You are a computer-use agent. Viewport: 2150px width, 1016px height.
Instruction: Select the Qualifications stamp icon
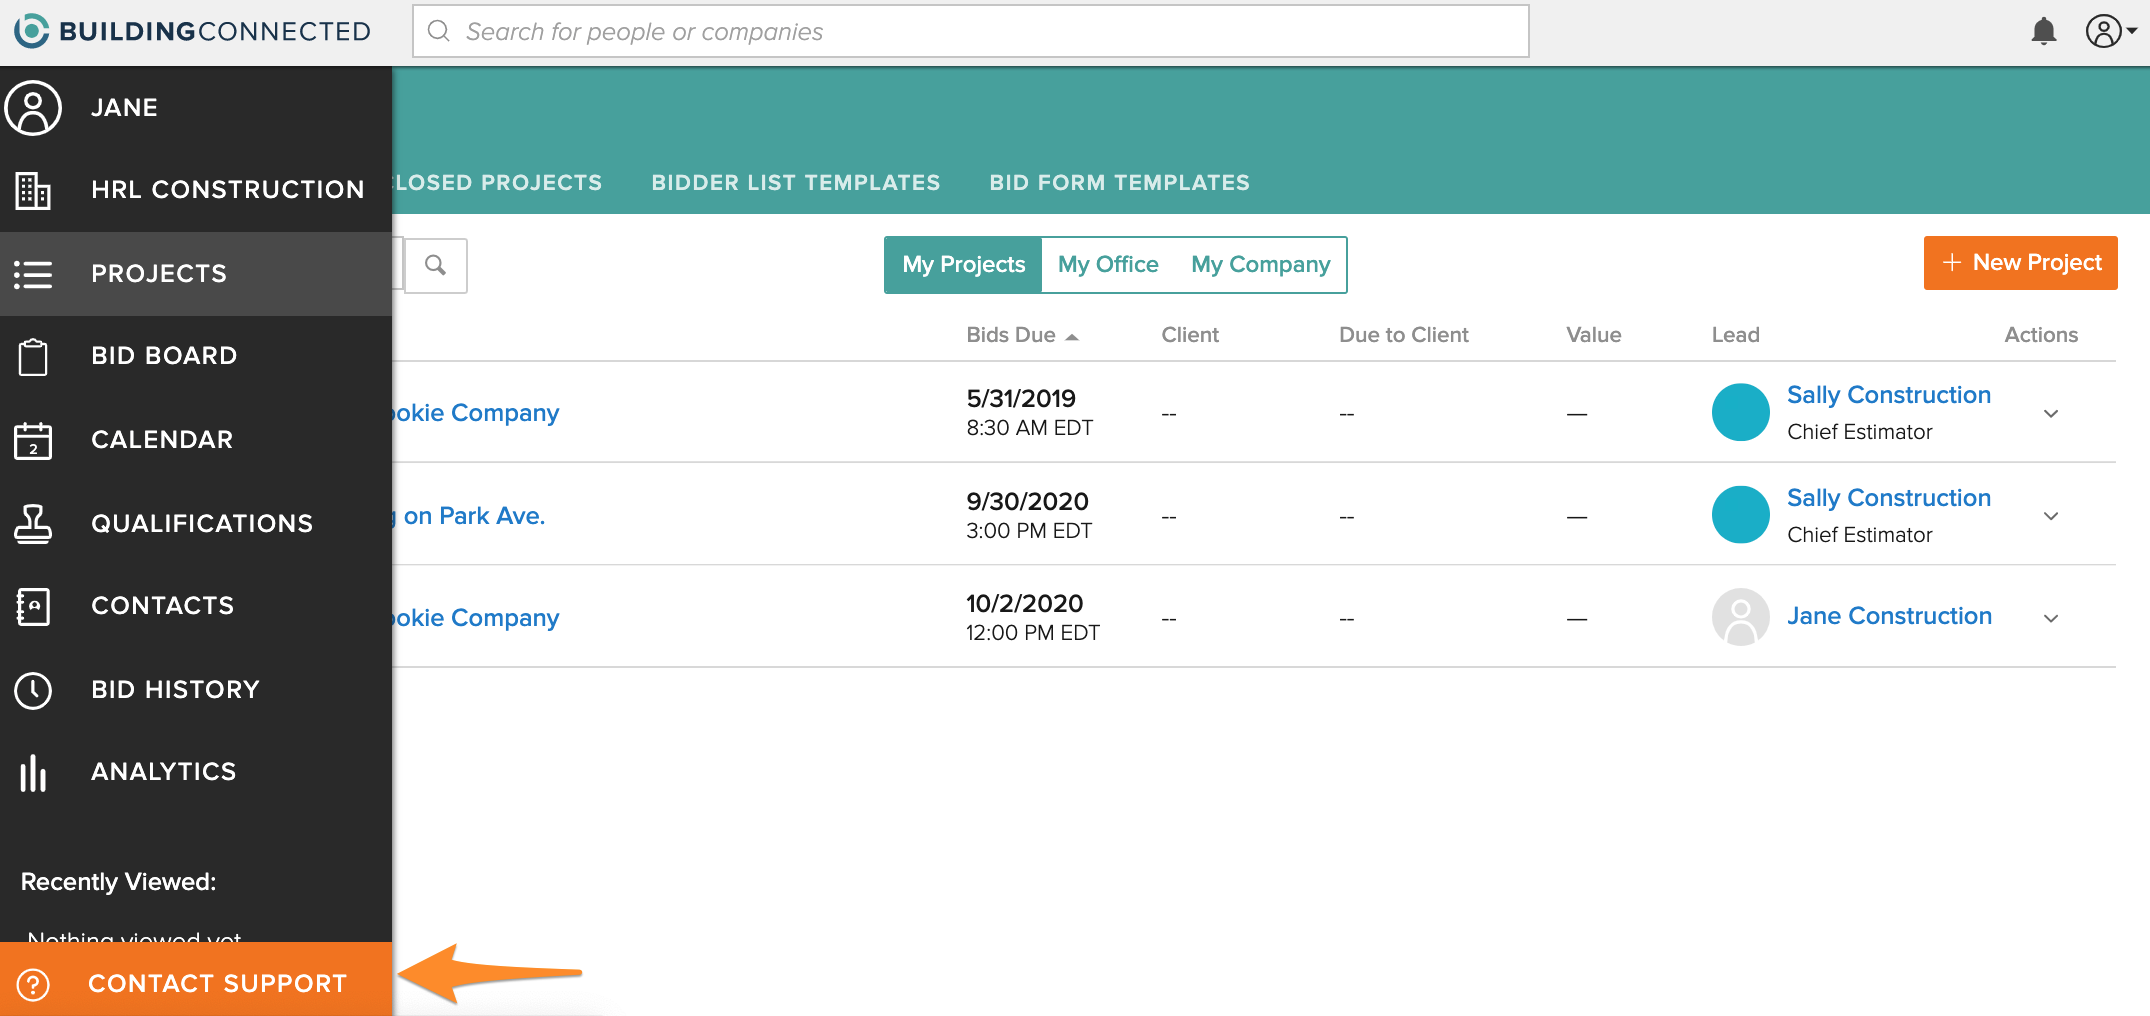tap(33, 523)
